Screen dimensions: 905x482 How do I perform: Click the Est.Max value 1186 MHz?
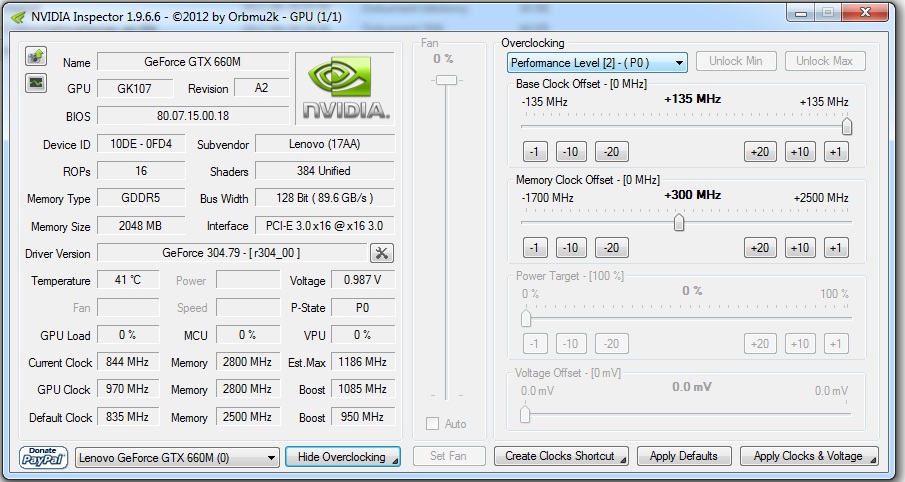click(363, 362)
